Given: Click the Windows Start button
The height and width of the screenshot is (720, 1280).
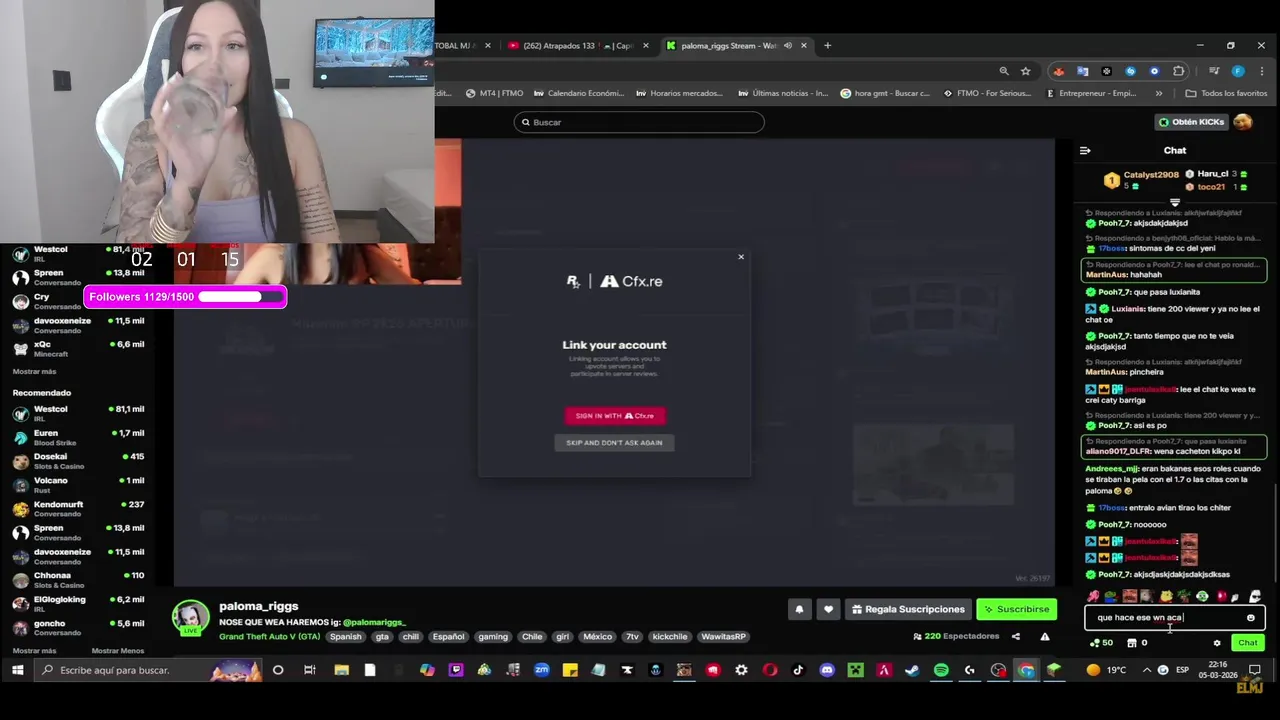Looking at the screenshot, I should pyautogui.click(x=17, y=670).
